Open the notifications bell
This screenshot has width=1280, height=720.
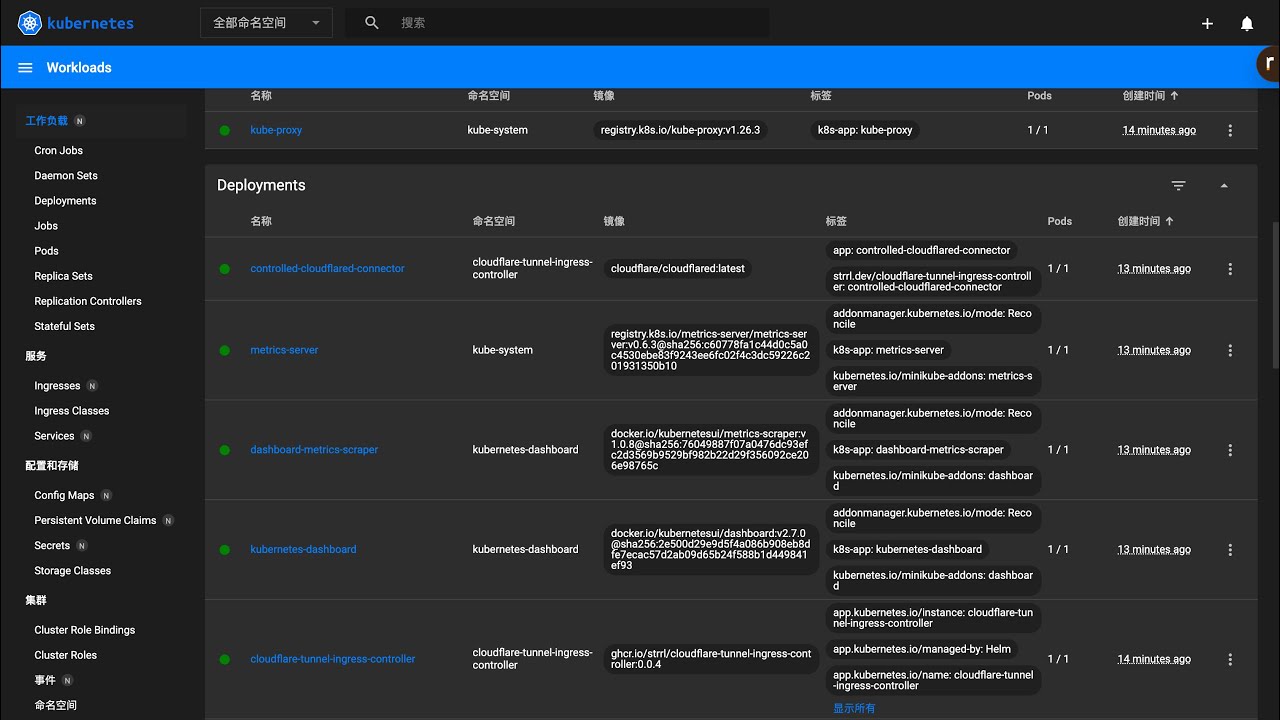[x=1247, y=23]
